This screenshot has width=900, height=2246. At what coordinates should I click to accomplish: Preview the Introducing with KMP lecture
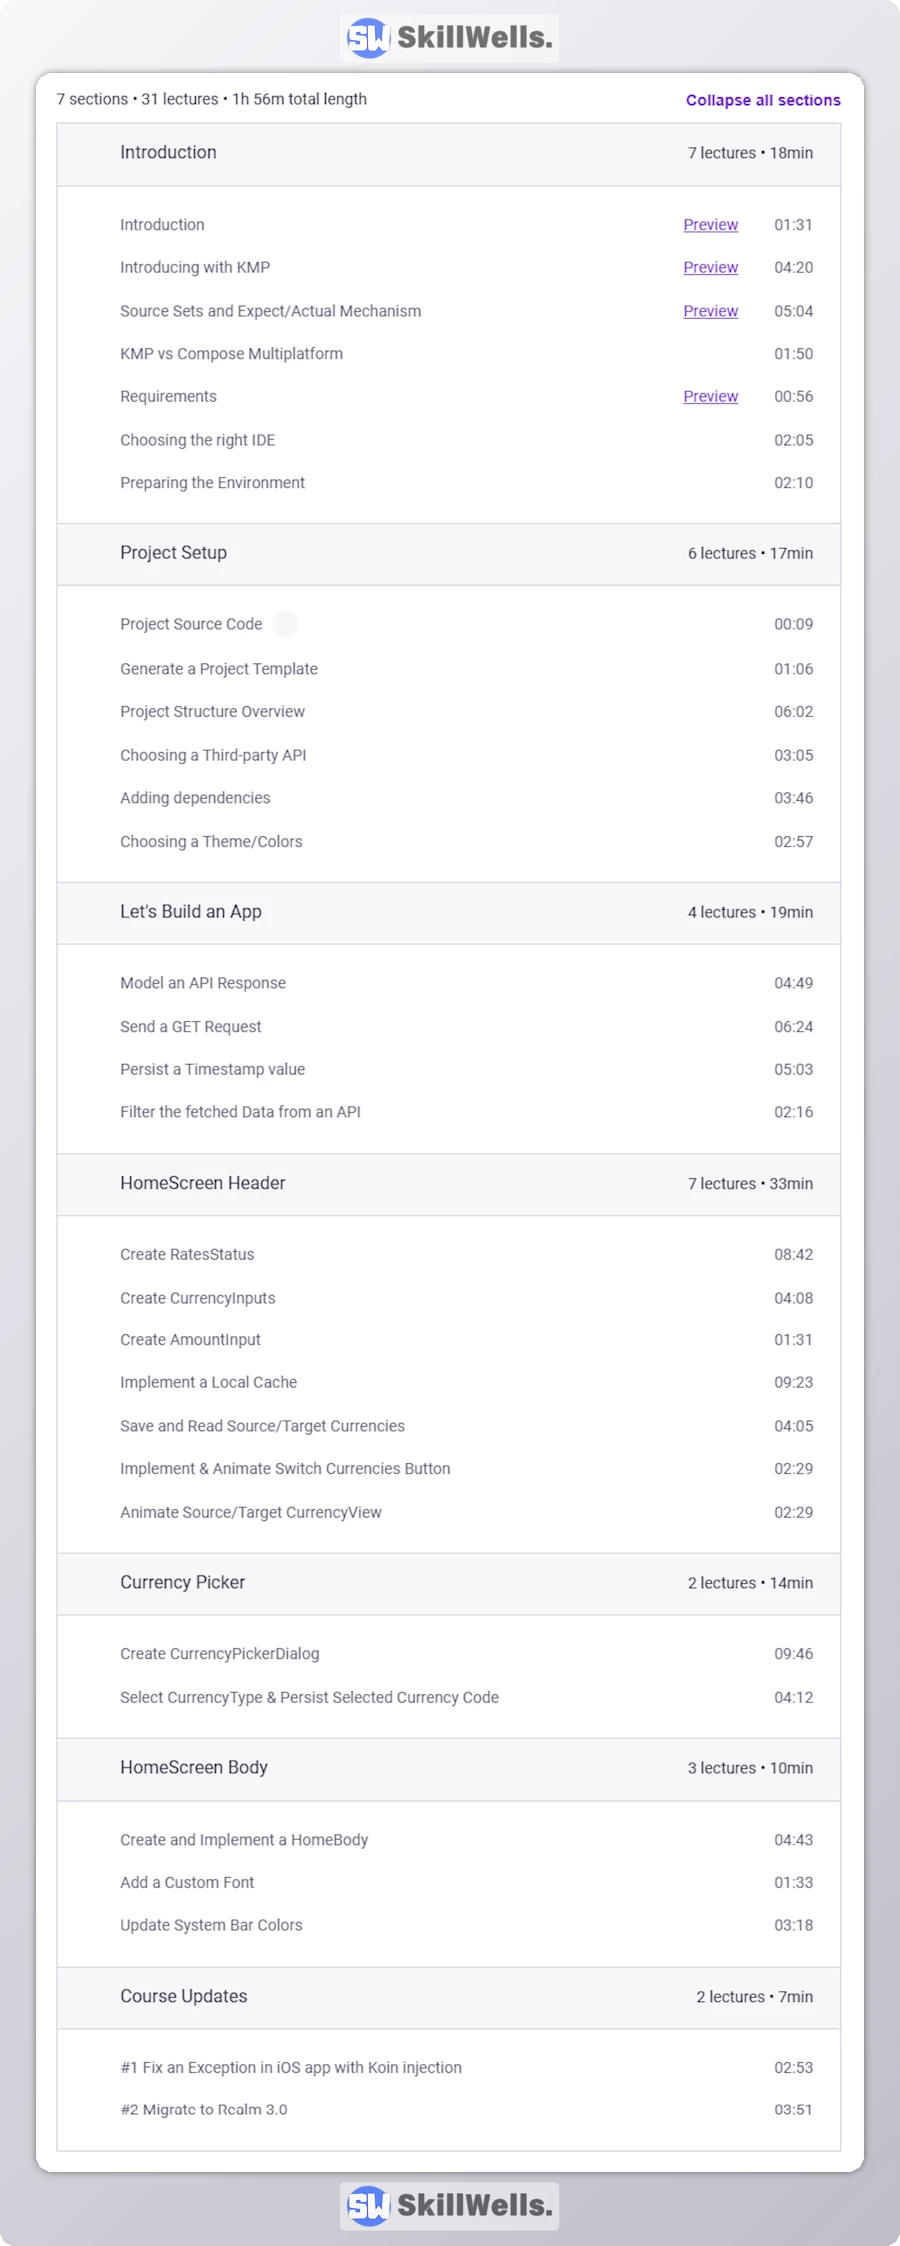point(710,268)
